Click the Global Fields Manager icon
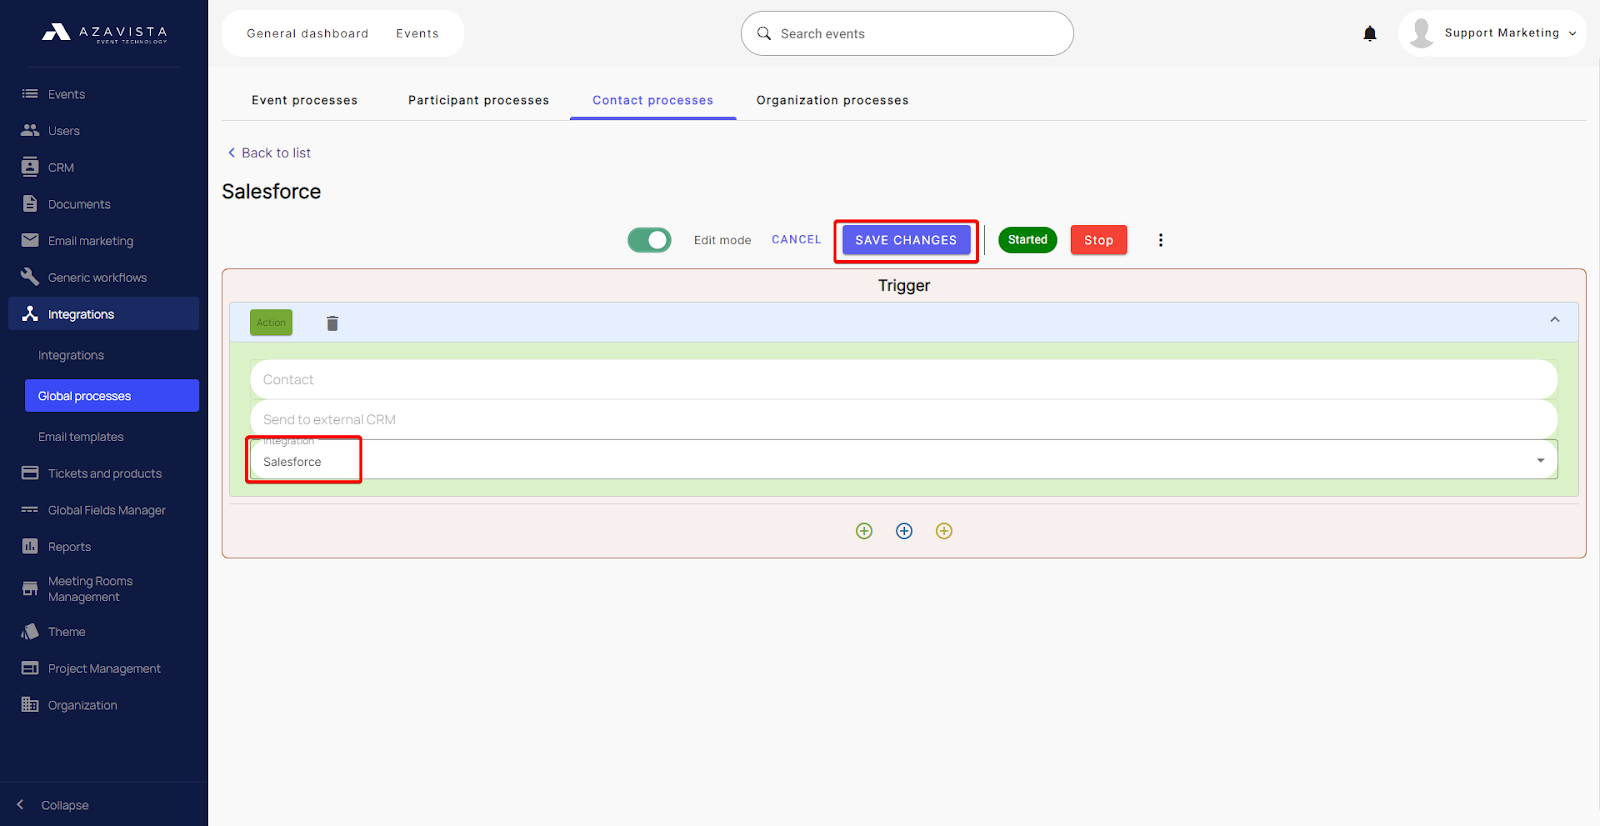 coord(30,510)
